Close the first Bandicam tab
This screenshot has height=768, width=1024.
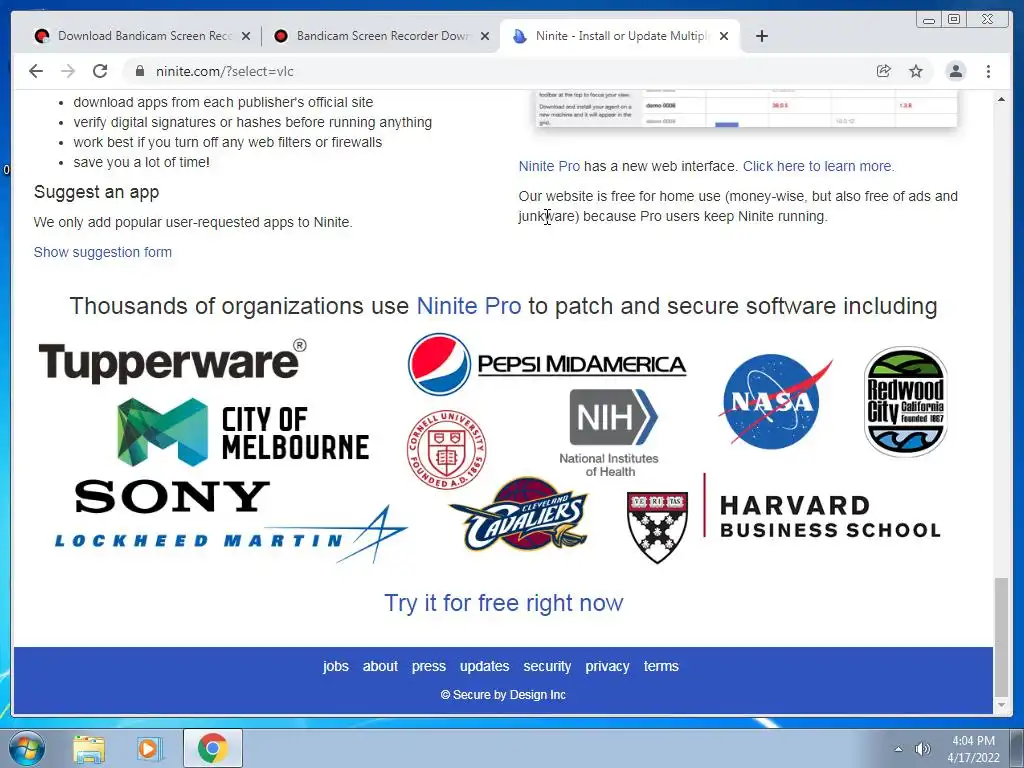(246, 36)
